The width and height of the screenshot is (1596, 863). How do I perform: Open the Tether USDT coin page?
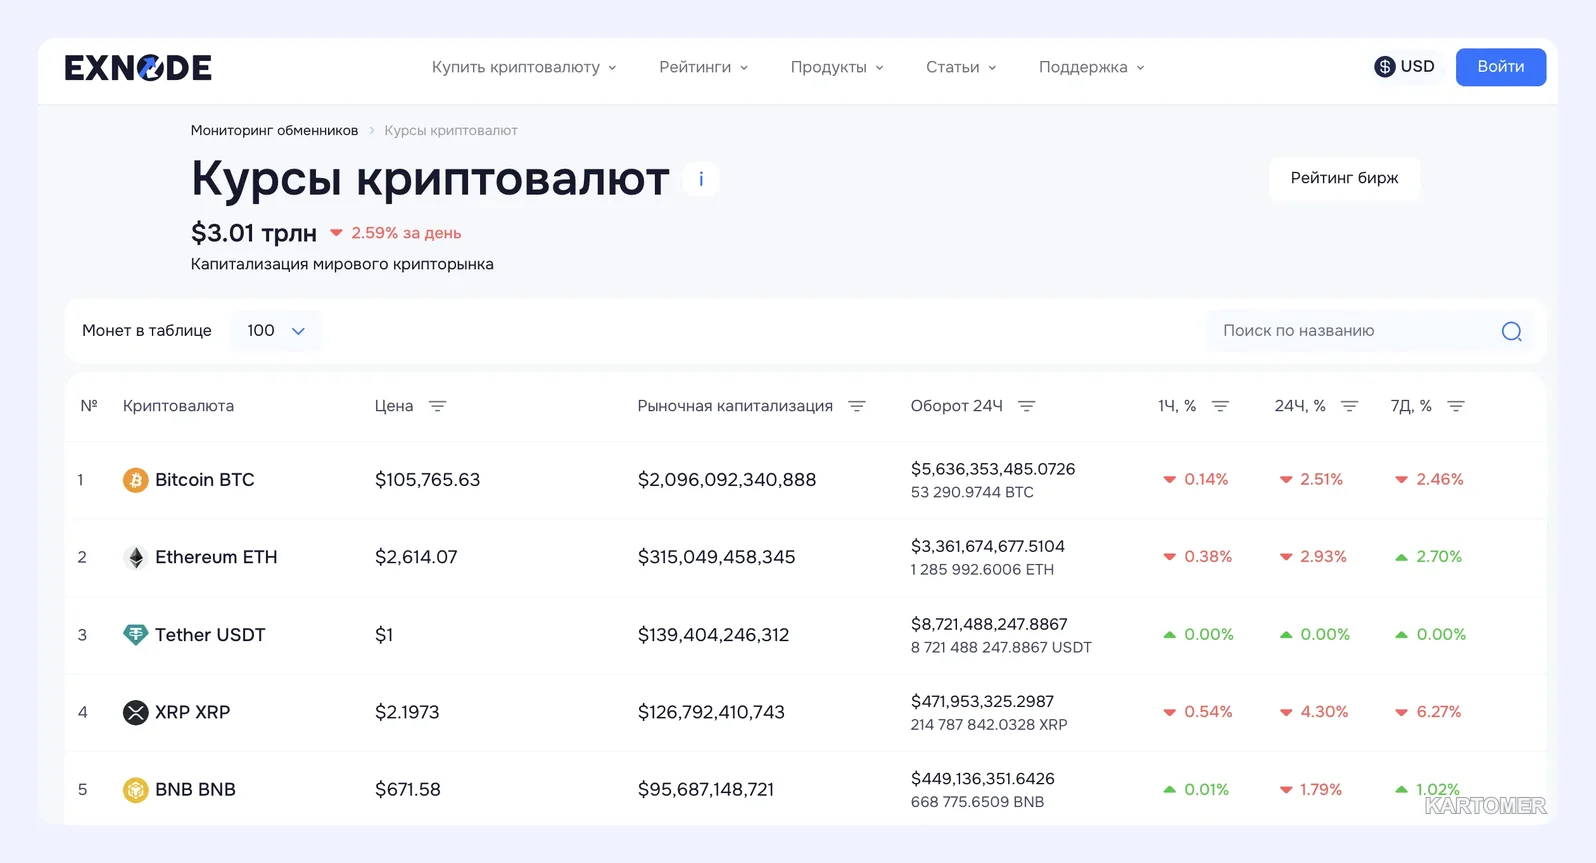(x=210, y=635)
